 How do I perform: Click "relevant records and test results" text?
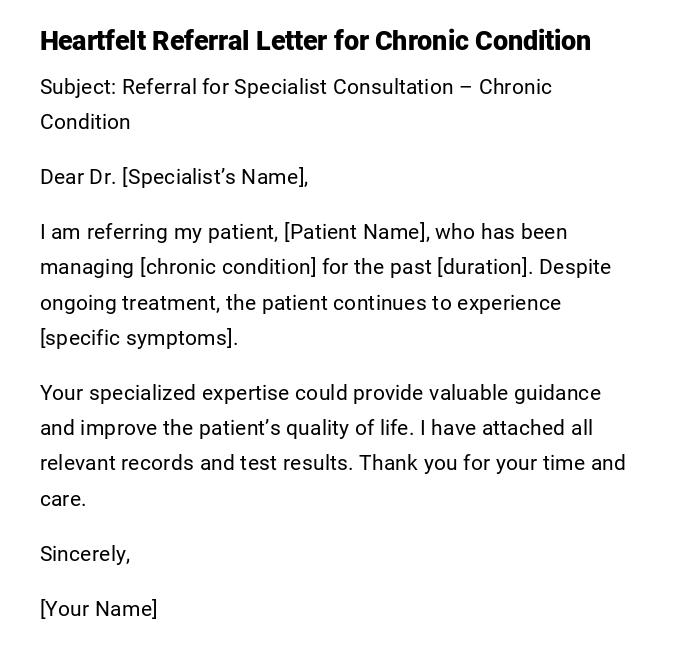[196, 463]
